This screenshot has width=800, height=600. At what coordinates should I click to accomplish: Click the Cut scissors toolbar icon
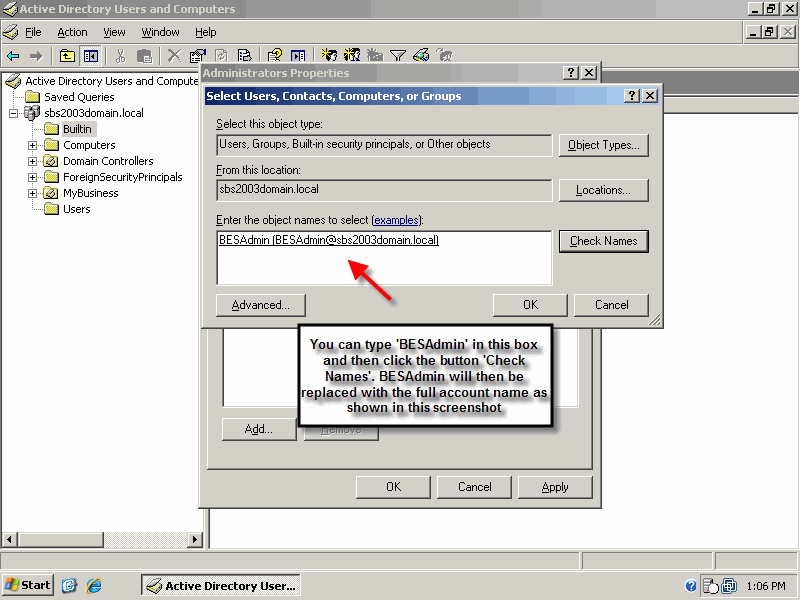click(x=120, y=56)
